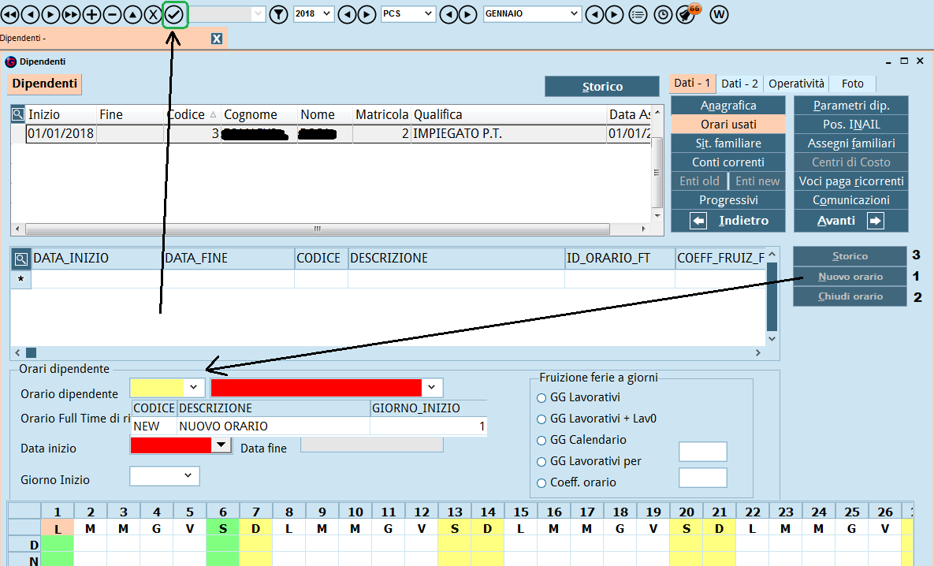Open the Anagrafica section
The image size is (934, 566).
click(728, 105)
